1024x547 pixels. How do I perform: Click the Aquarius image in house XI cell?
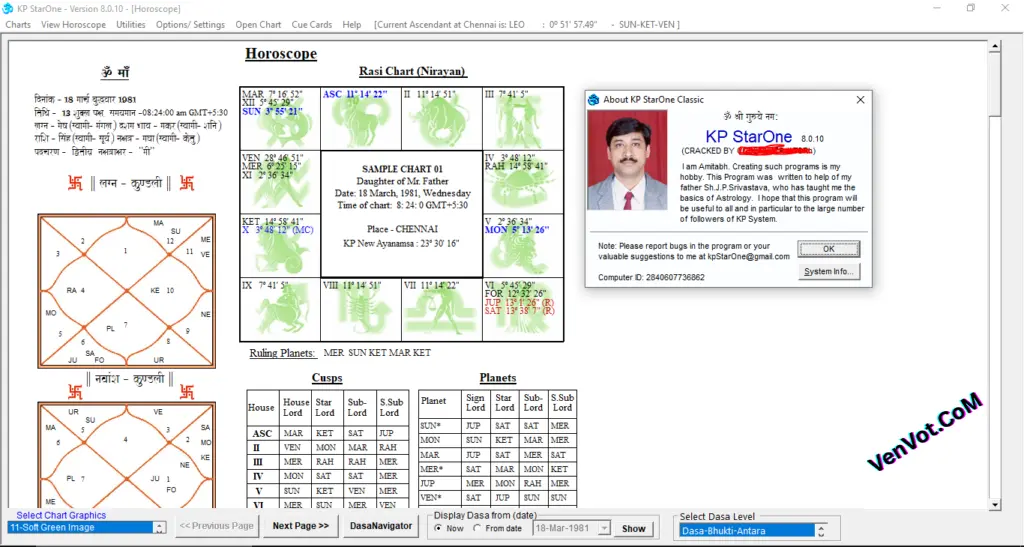coord(280,185)
